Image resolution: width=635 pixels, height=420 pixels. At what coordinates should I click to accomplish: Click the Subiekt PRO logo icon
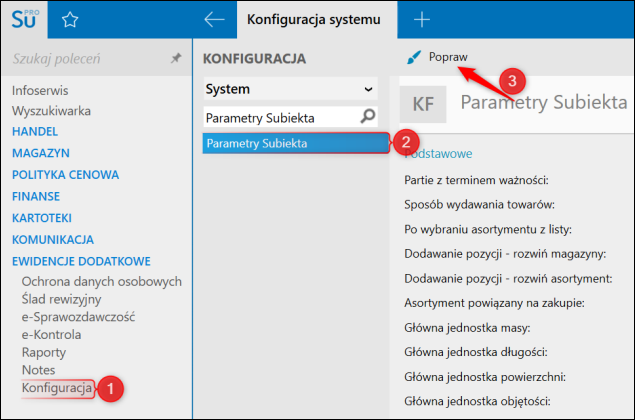pos(24,20)
